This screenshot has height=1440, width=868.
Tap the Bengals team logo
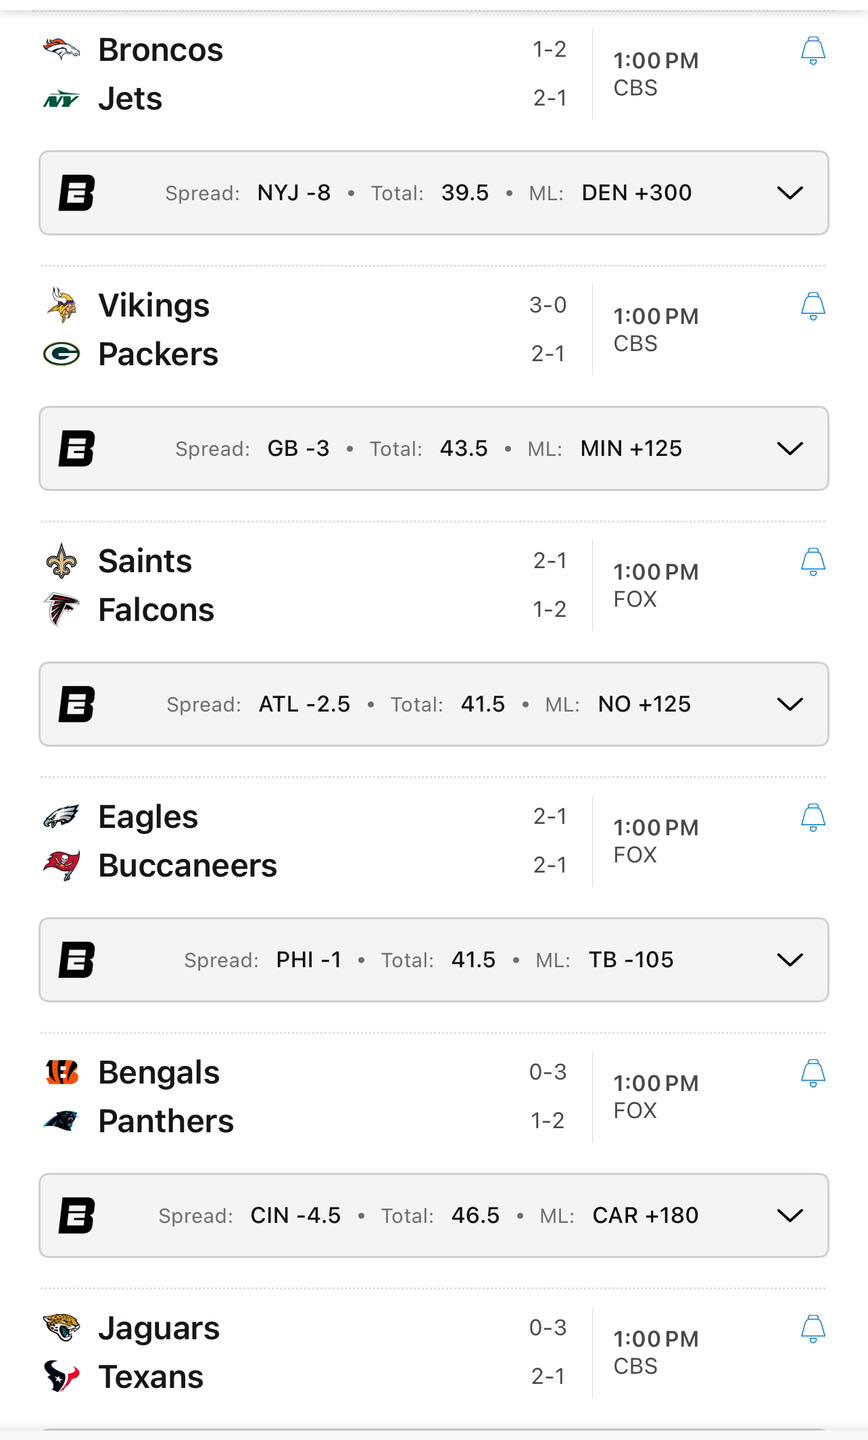61,1072
